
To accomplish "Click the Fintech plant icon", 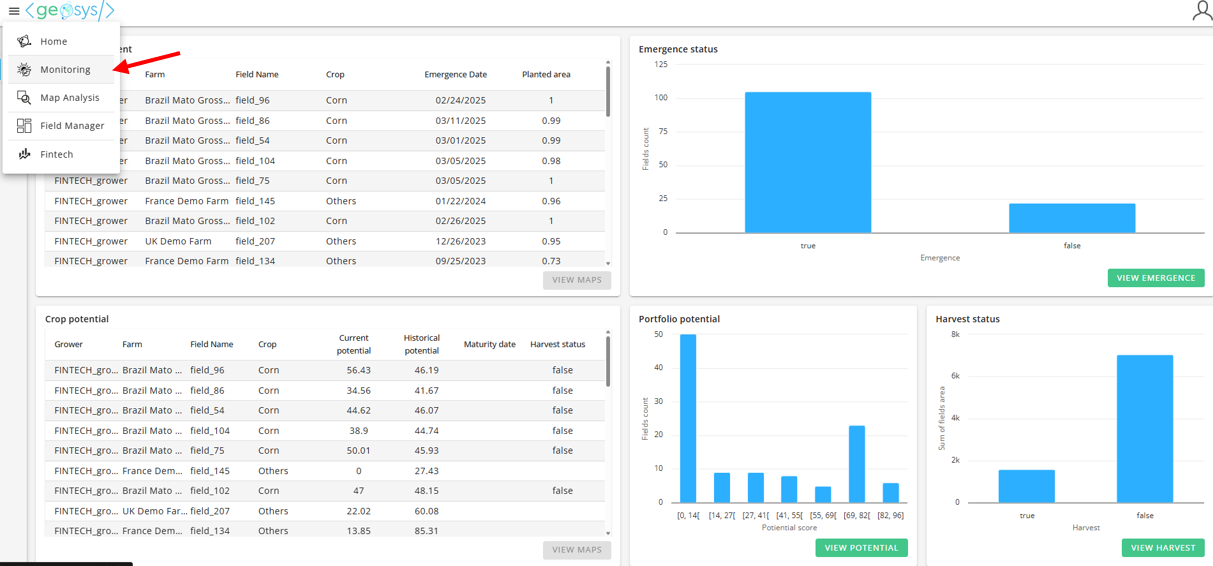I will click(x=24, y=154).
